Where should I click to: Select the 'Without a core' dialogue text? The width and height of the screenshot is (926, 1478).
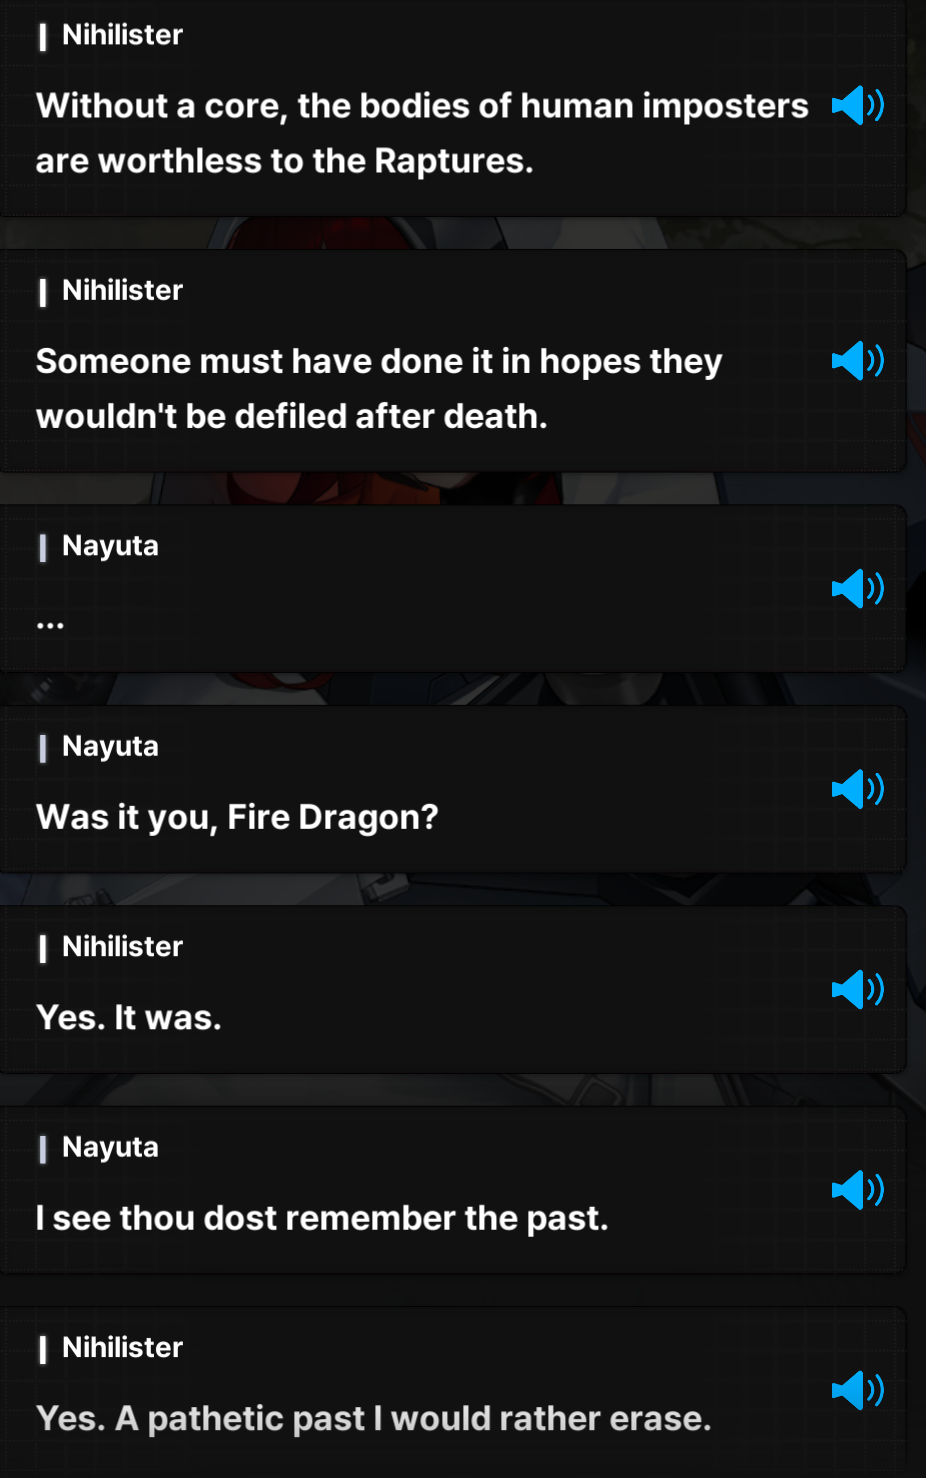(x=422, y=133)
